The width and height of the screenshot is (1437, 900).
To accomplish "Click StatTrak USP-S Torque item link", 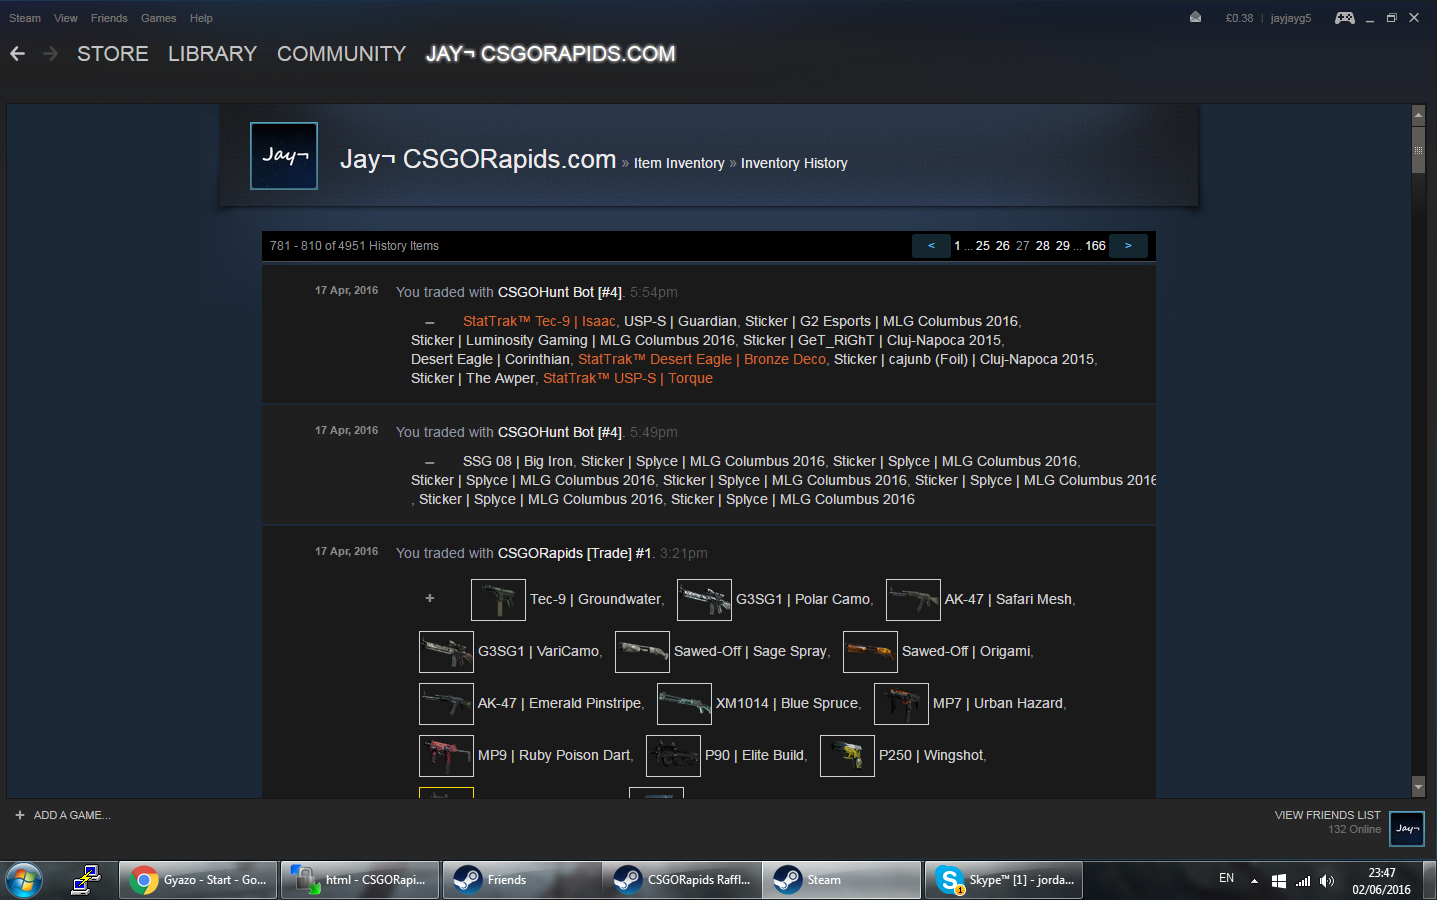I will point(628,378).
